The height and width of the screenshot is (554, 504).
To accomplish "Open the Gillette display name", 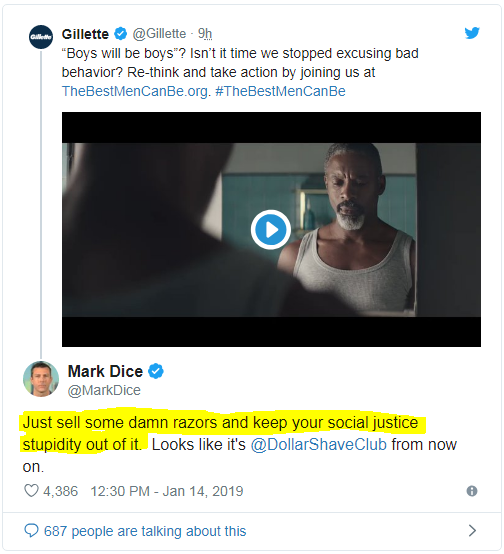I will coord(85,34).
